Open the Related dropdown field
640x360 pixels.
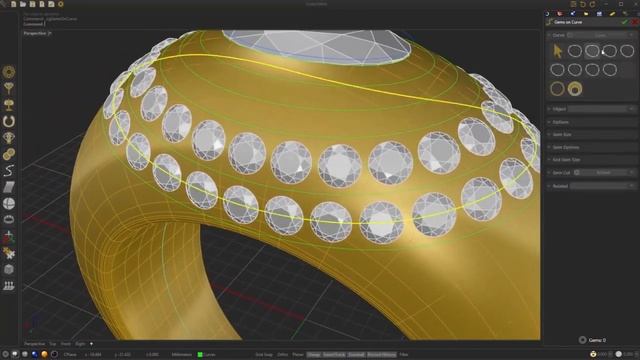click(x=603, y=186)
